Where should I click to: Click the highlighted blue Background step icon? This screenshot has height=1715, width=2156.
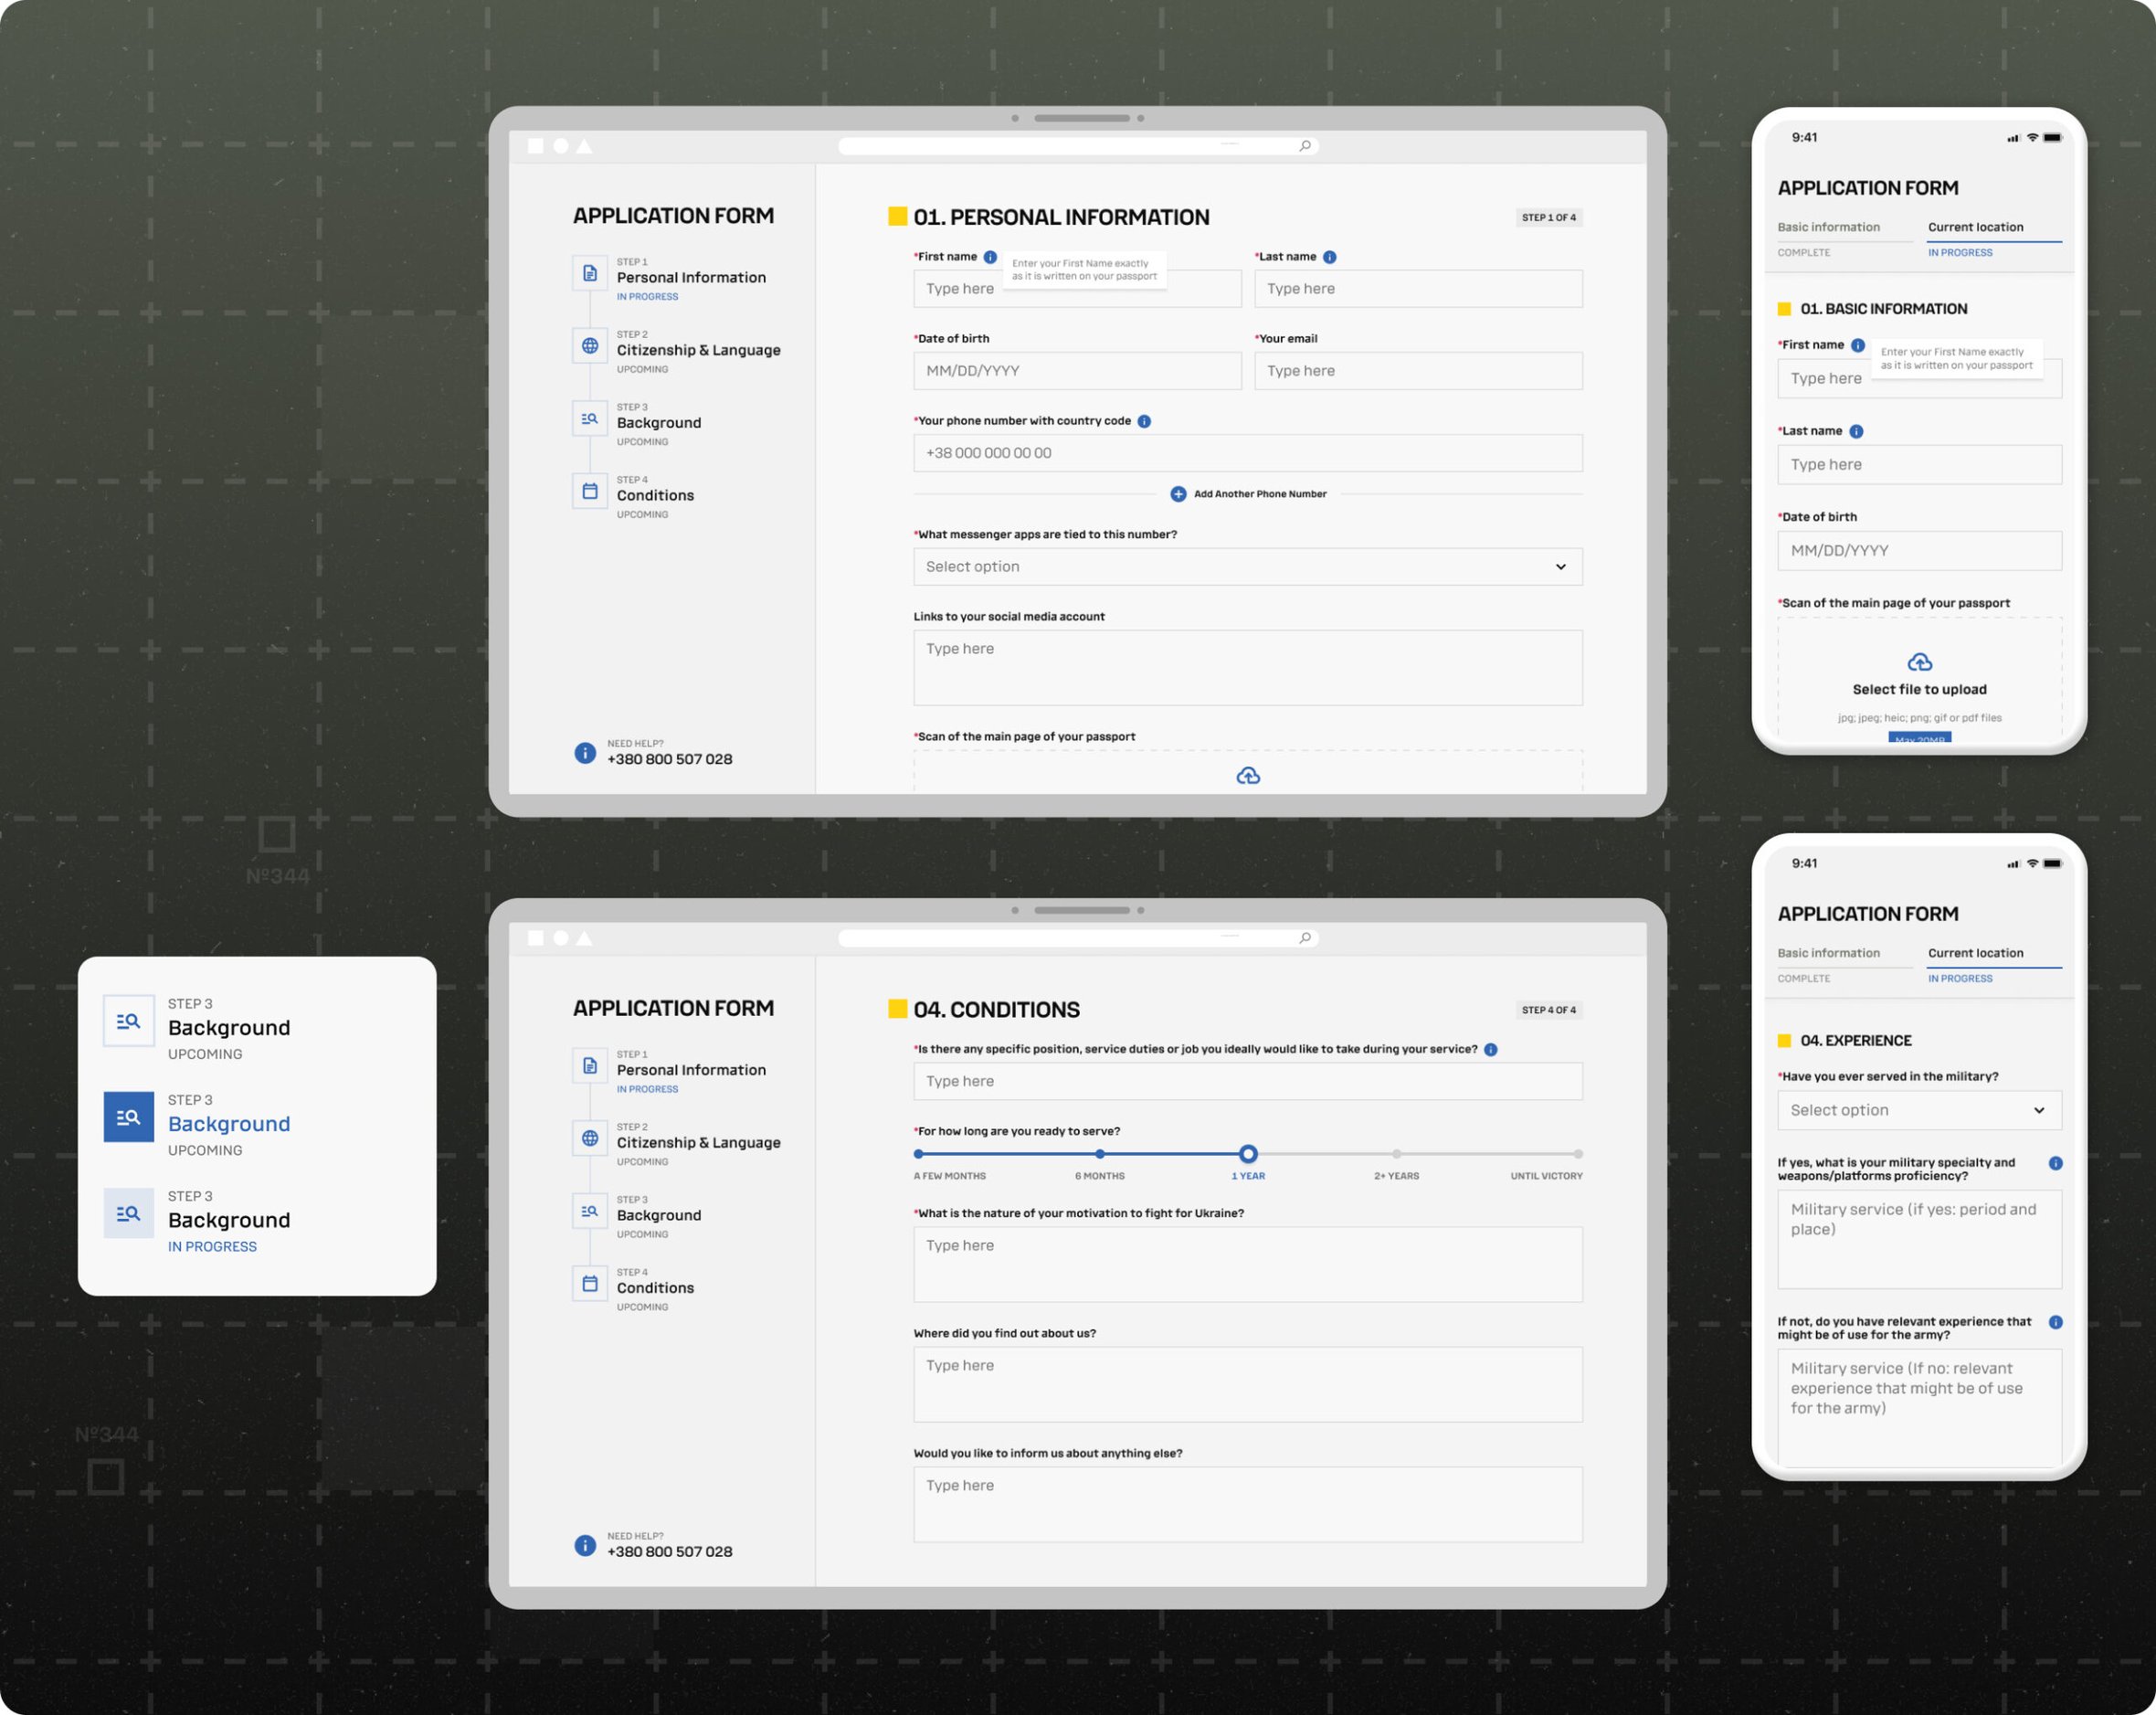click(x=129, y=1117)
